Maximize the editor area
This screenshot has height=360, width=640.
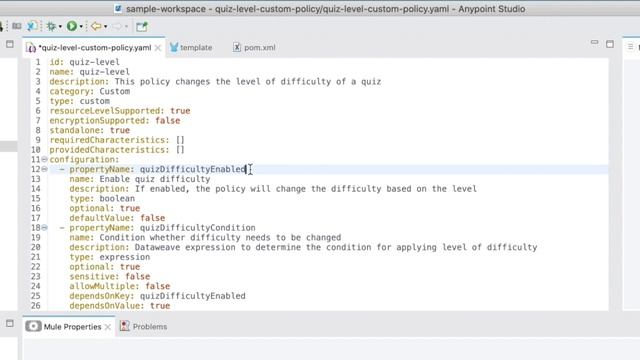(610, 44)
